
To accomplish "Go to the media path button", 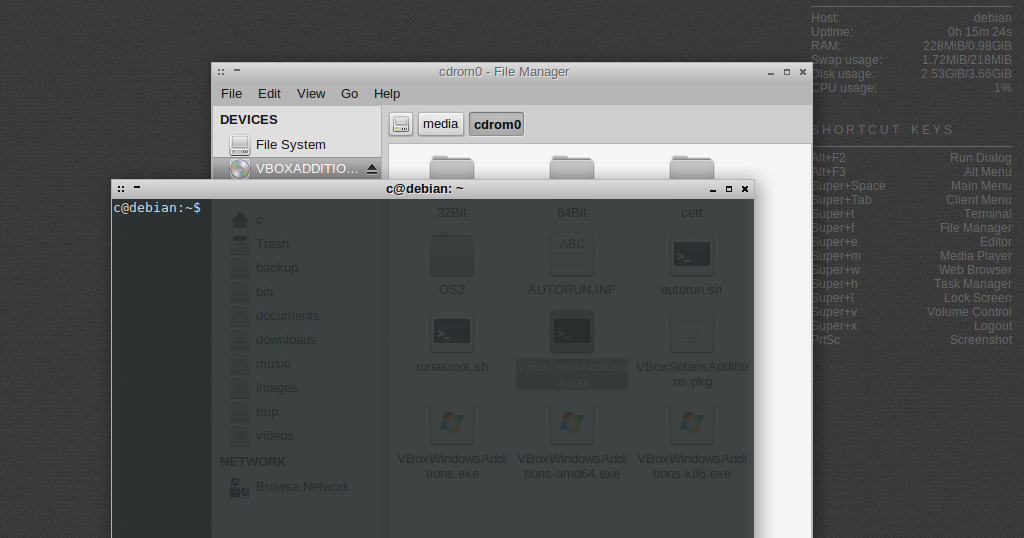I will click(441, 124).
